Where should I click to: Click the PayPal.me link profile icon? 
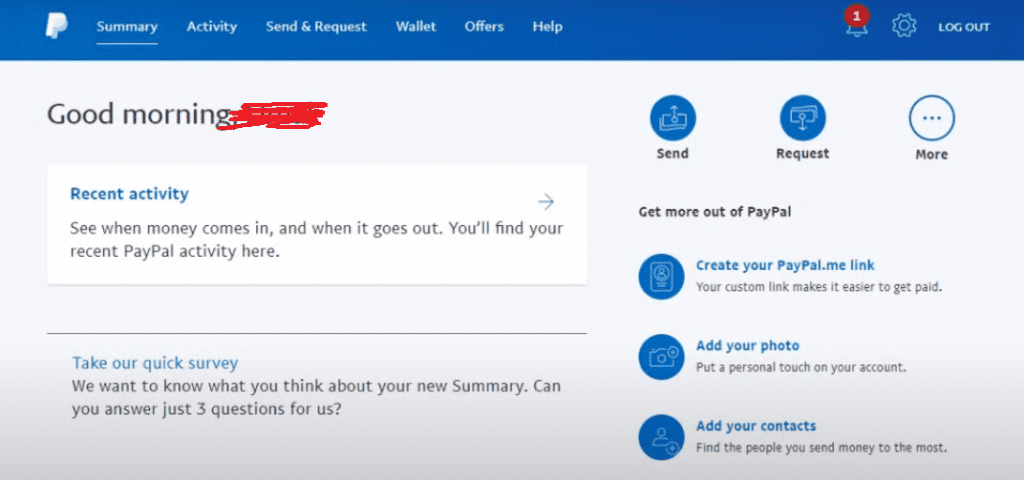tap(662, 276)
